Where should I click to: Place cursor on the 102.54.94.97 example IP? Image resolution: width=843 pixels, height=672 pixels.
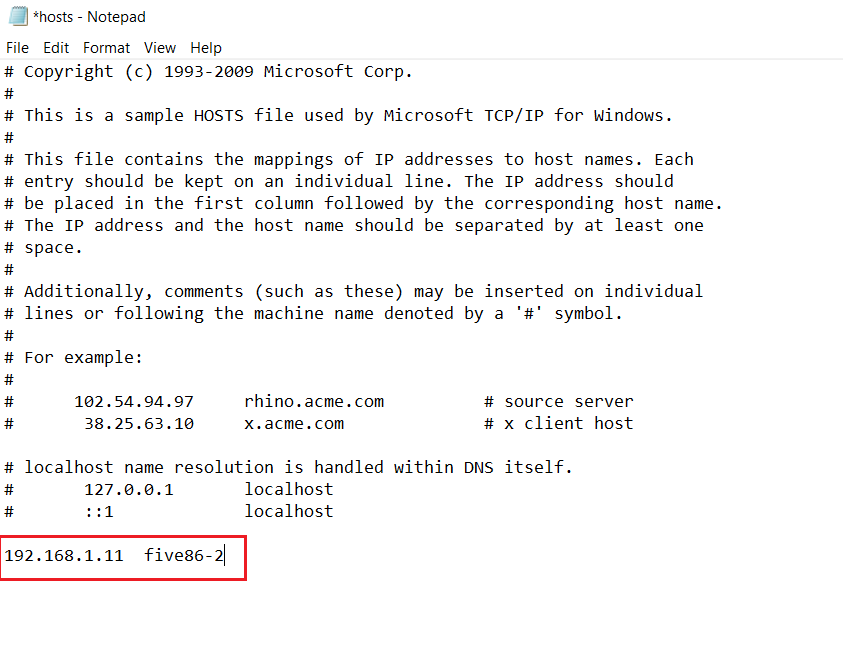134,401
